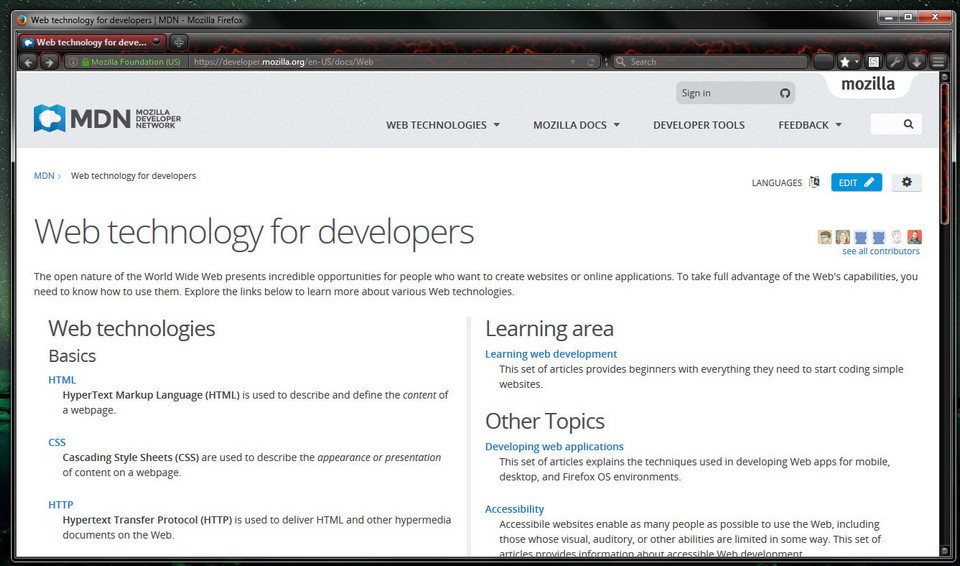Open the page settings gear button
The image size is (960, 566).
906,182
